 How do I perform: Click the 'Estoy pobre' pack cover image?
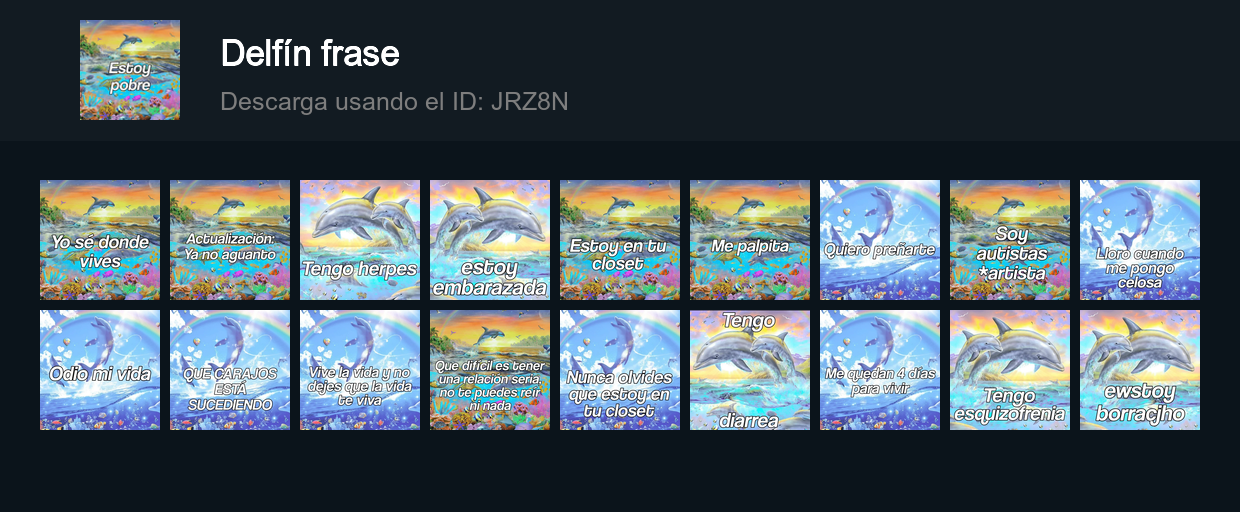point(130,70)
